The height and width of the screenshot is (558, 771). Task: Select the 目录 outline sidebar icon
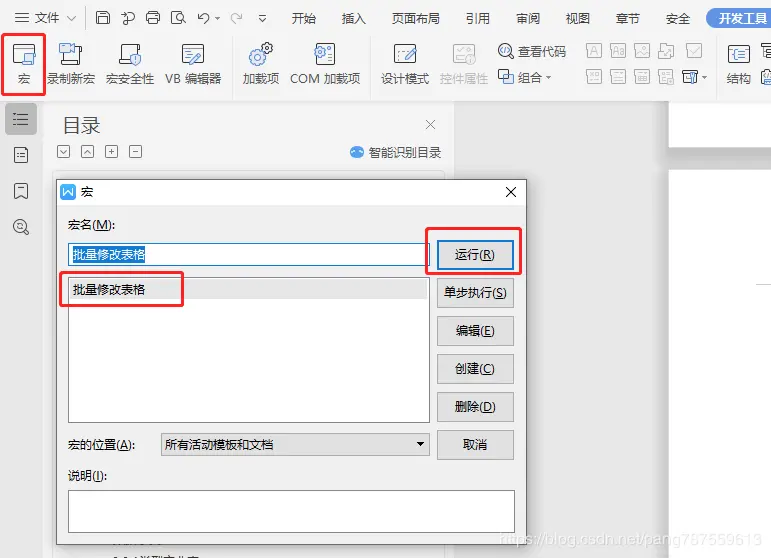pyautogui.click(x=21, y=118)
